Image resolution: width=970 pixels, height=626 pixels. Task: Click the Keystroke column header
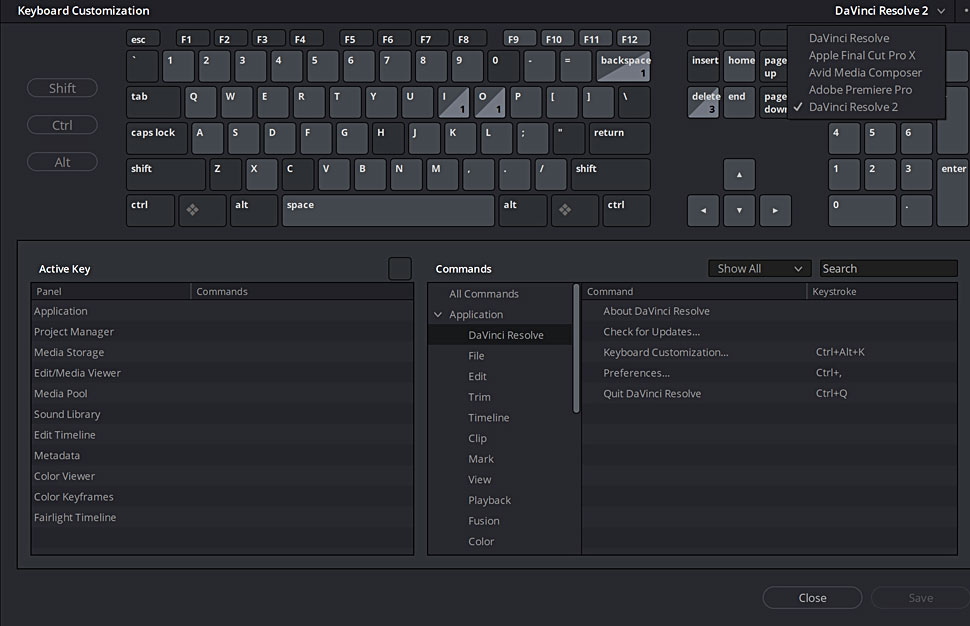pyautogui.click(x=882, y=291)
